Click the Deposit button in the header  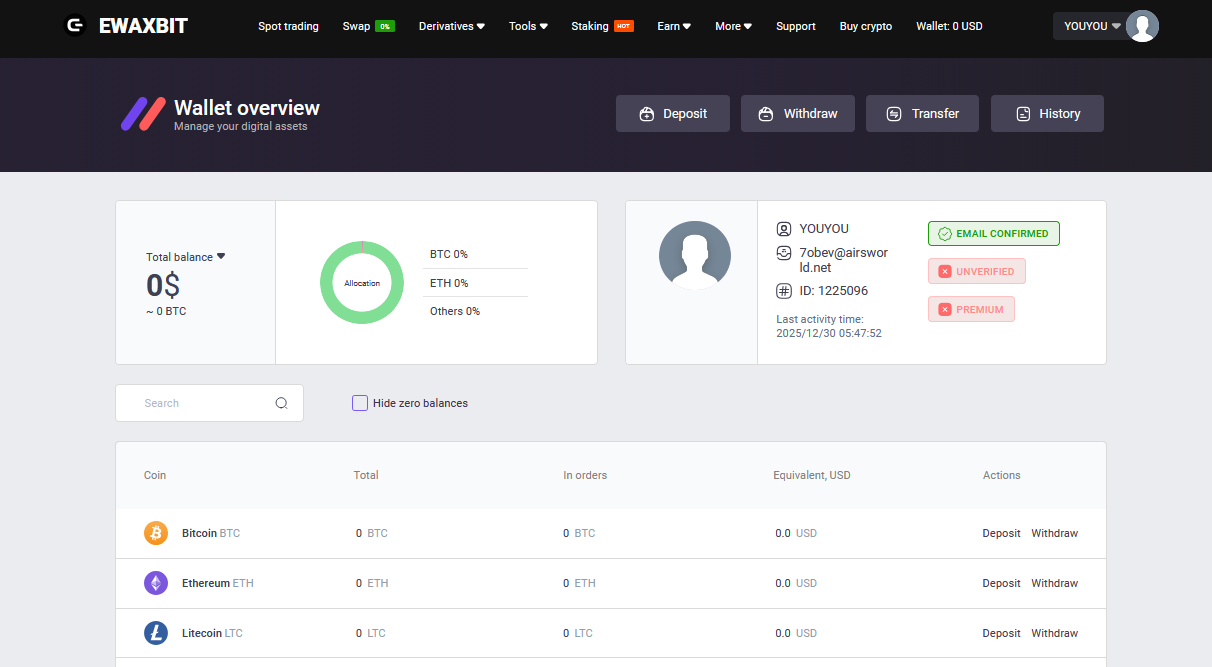[673, 114]
